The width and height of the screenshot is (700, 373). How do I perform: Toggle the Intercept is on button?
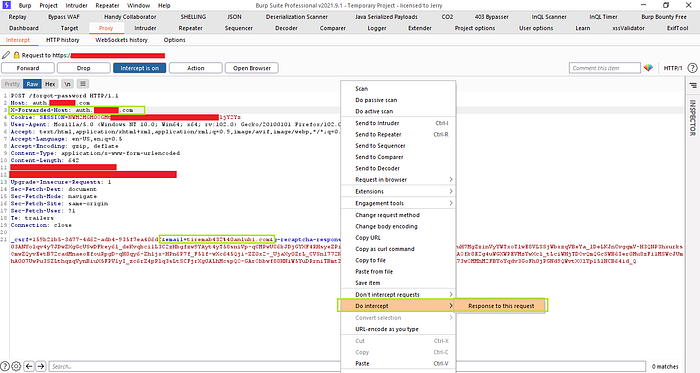click(x=139, y=68)
